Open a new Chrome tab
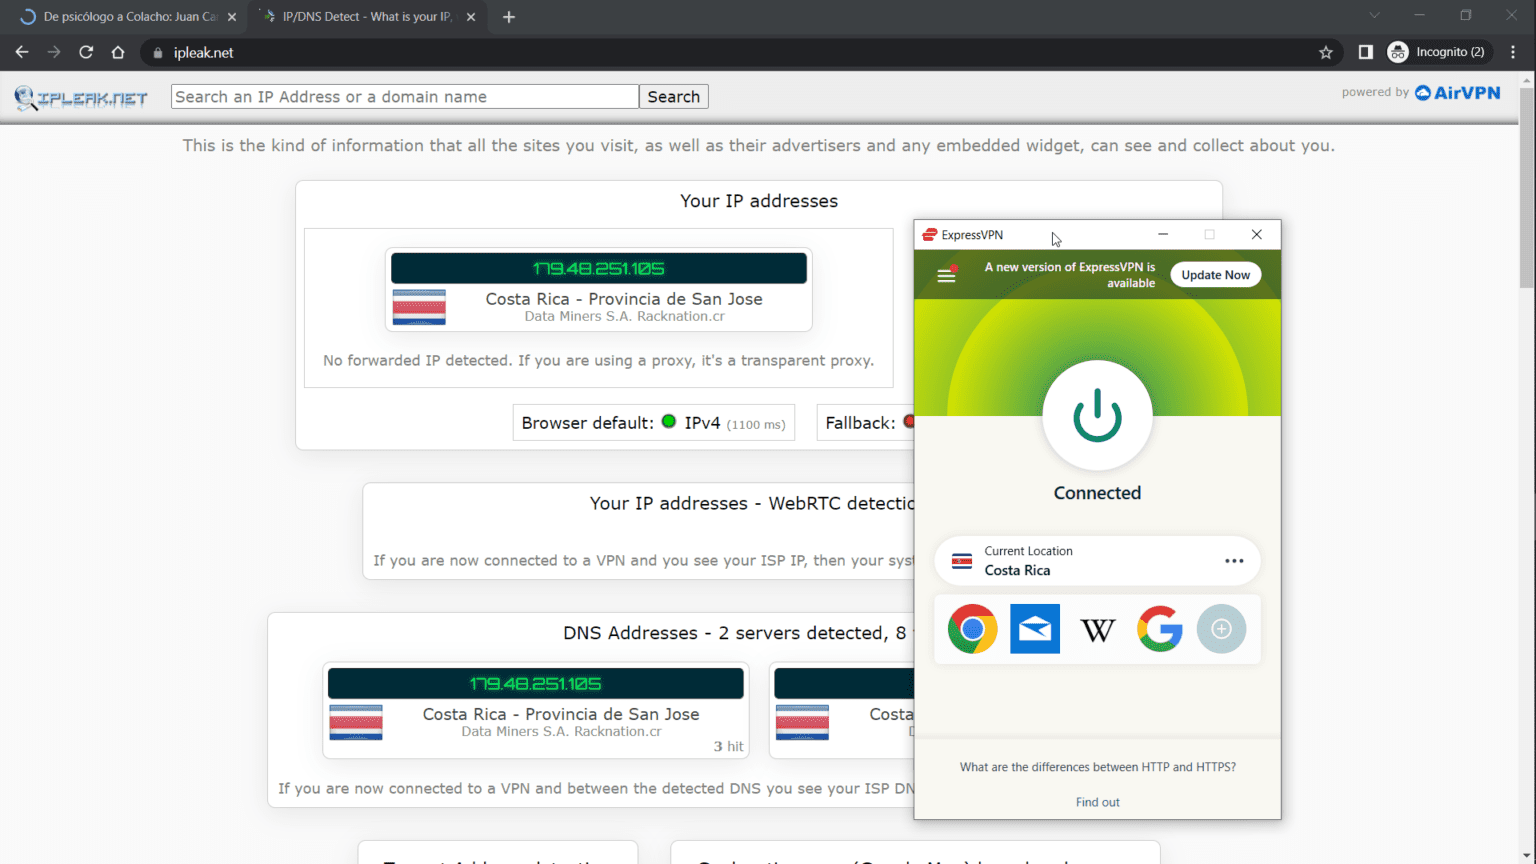Screen dimensions: 1536x864 (x=509, y=17)
